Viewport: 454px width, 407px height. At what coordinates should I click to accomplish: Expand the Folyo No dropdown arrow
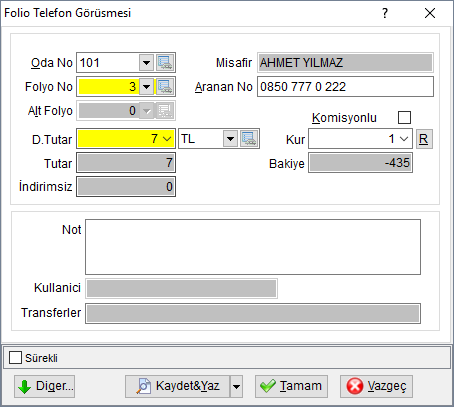(146, 87)
